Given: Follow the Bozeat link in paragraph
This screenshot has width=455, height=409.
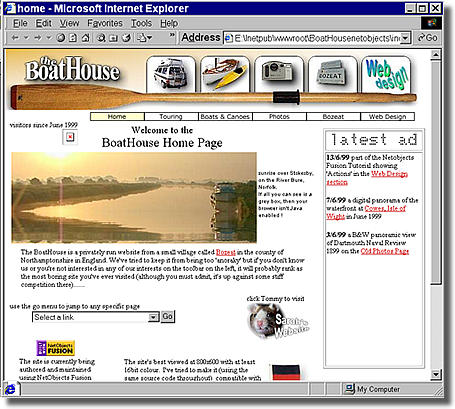Looking at the screenshot, I should pos(226,252).
